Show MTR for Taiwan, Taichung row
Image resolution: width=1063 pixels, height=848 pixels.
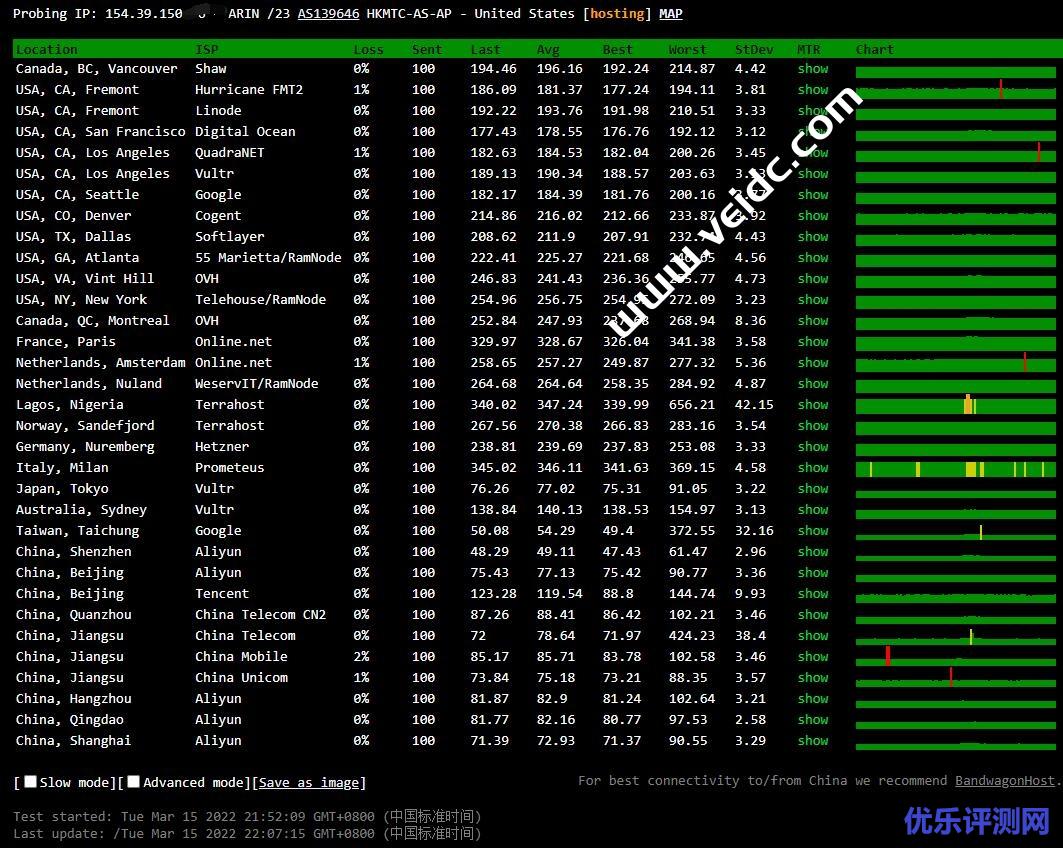813,531
